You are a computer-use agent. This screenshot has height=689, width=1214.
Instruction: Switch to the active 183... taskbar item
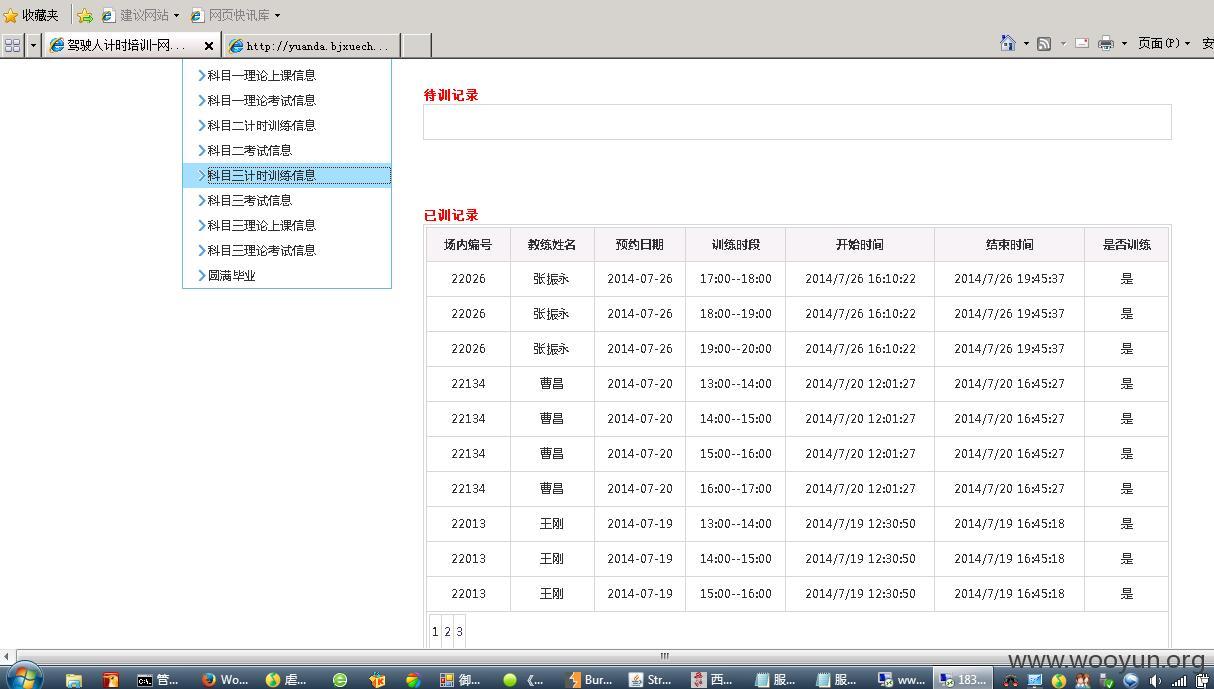[963, 679]
